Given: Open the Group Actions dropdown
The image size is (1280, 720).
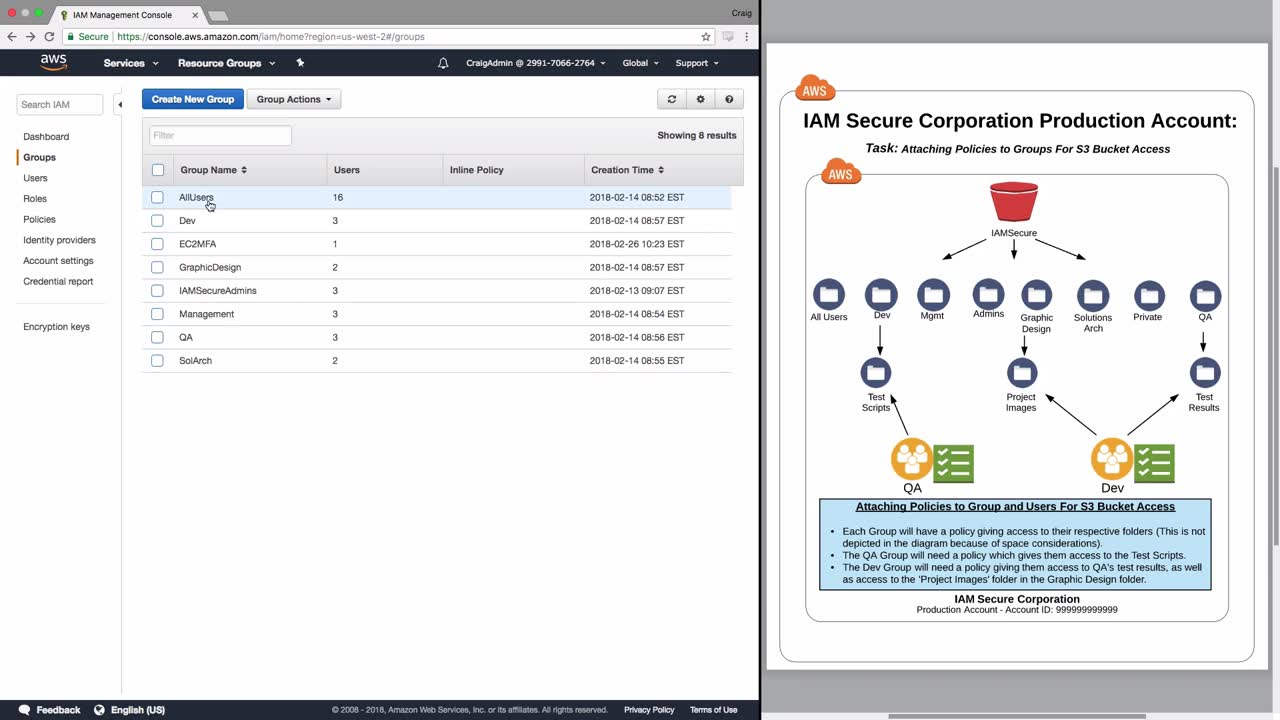Looking at the screenshot, I should pyautogui.click(x=294, y=99).
